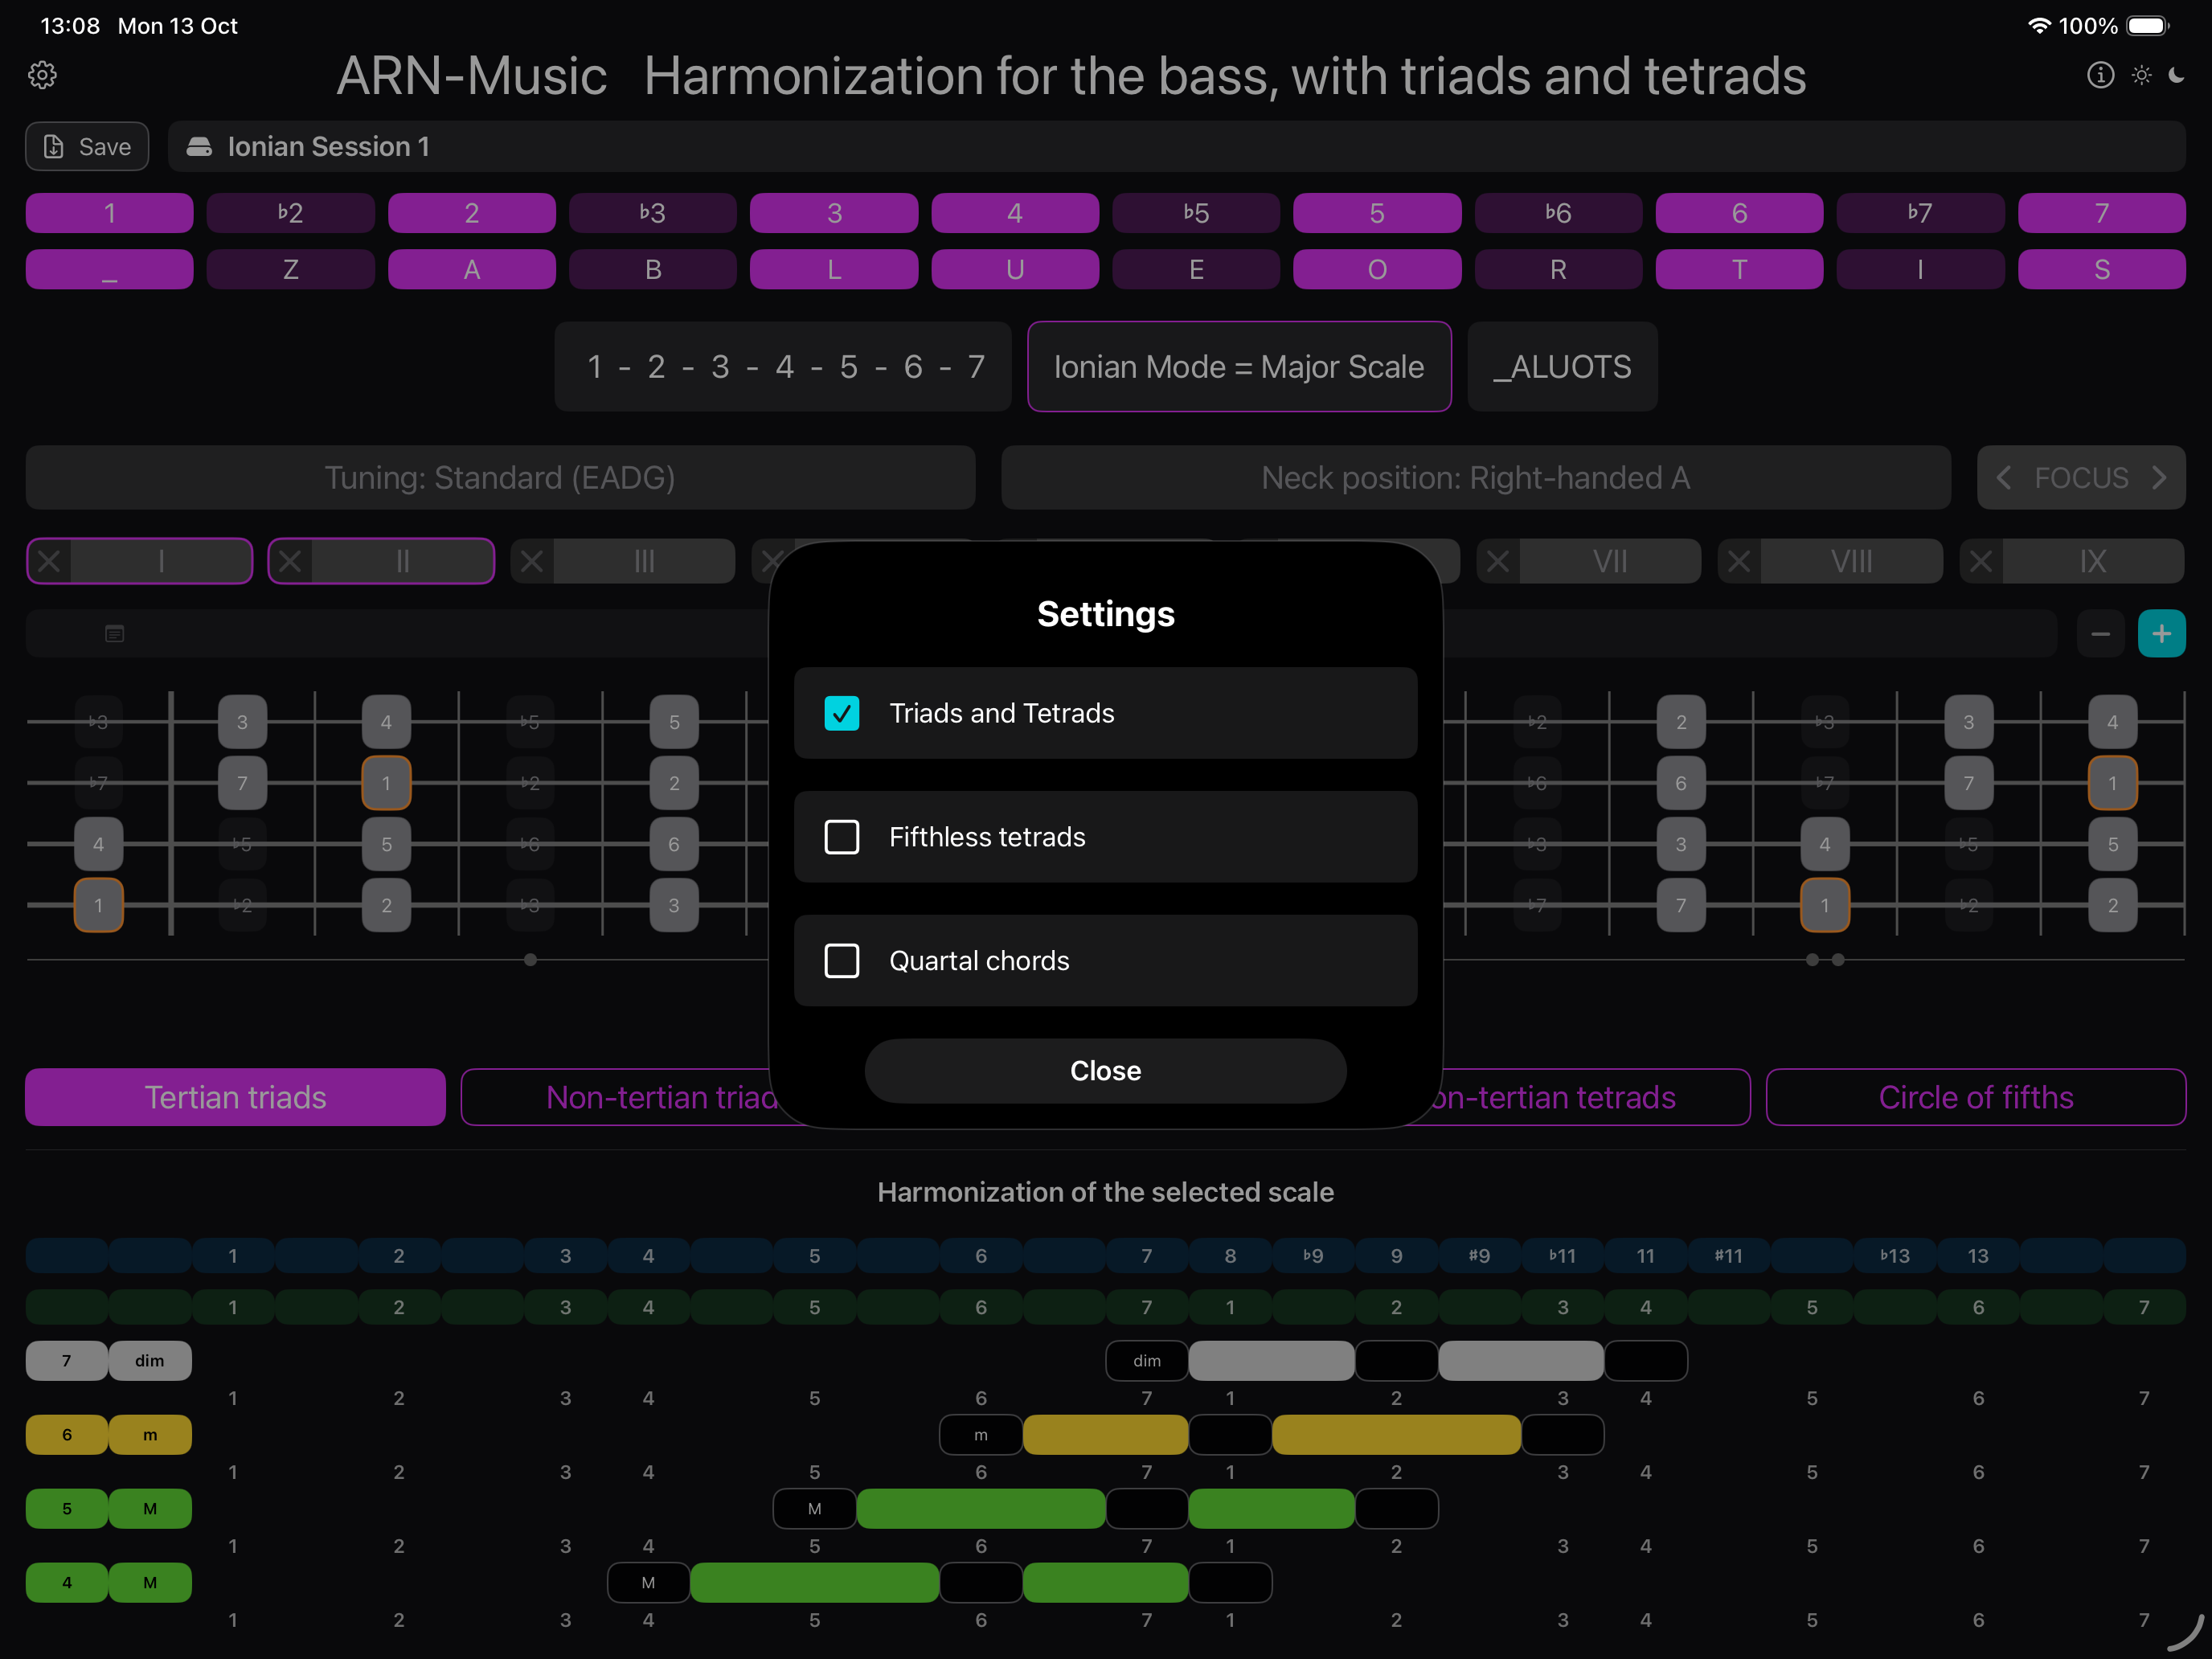Open Neck position Right-handed A selector
The image size is (2212, 1659).
pyautogui.click(x=1475, y=478)
